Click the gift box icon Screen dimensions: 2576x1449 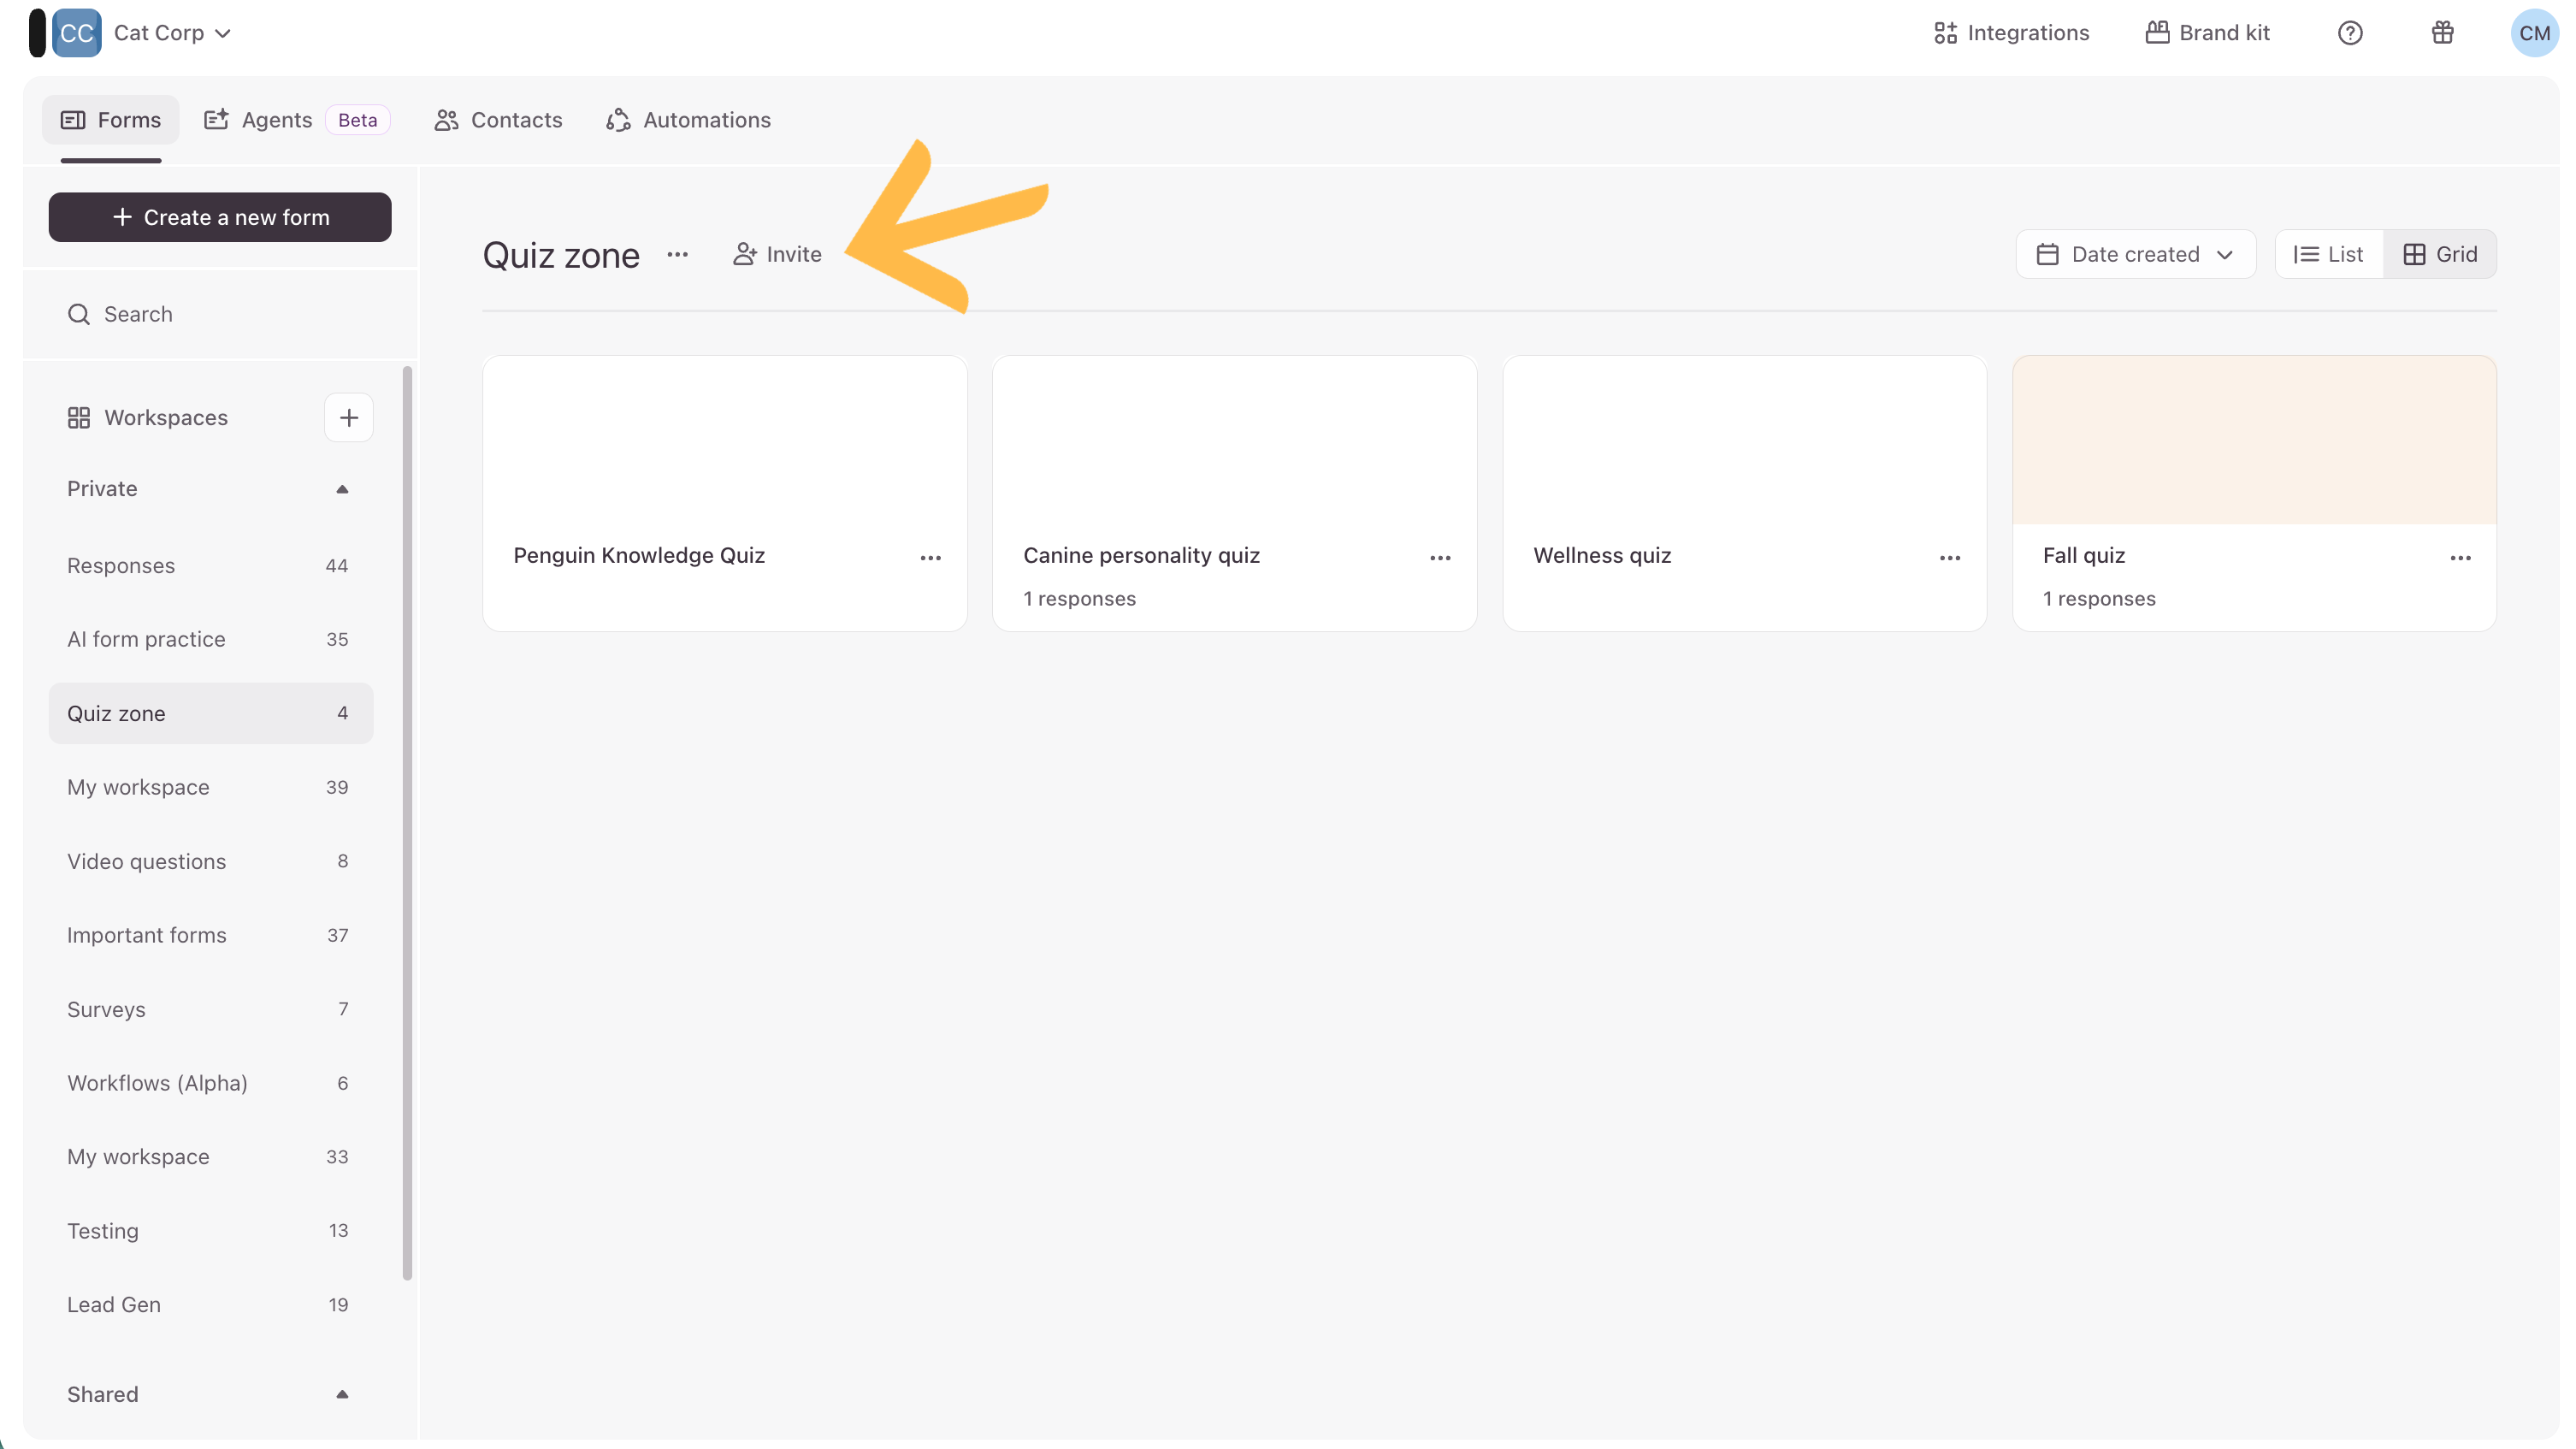point(2442,33)
